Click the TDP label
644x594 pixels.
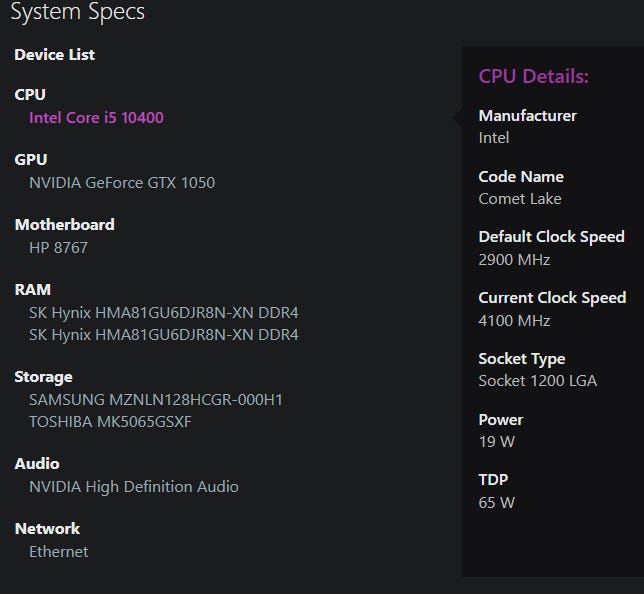tap(493, 479)
